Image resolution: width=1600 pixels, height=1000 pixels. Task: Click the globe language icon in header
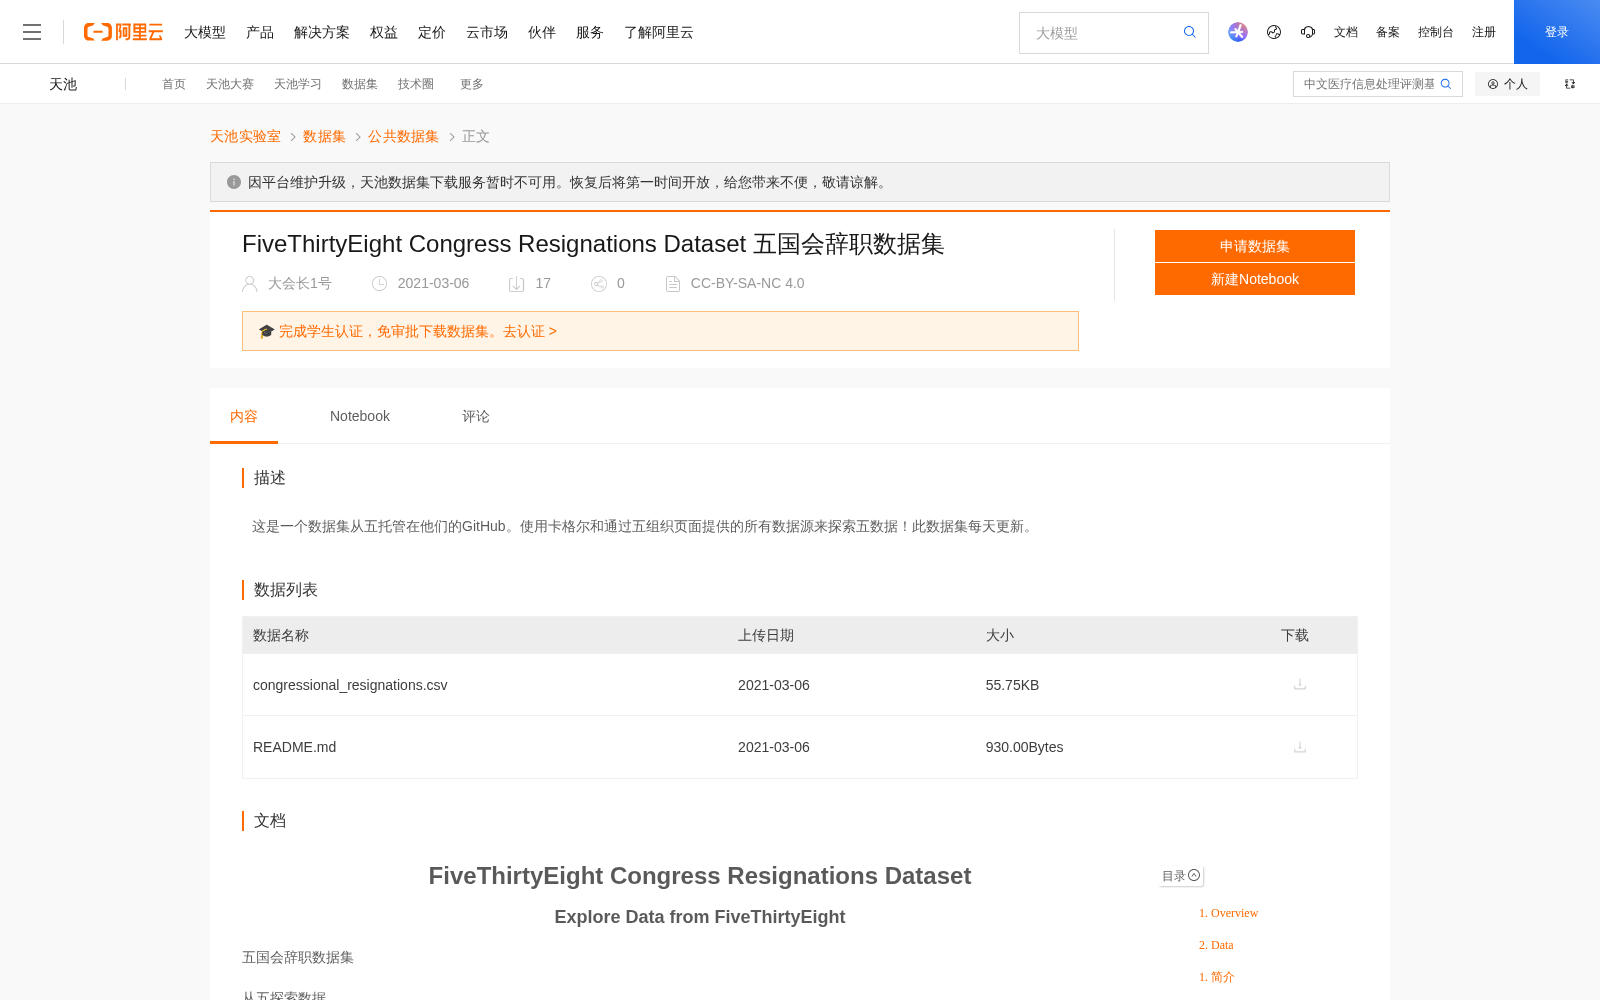[1274, 32]
